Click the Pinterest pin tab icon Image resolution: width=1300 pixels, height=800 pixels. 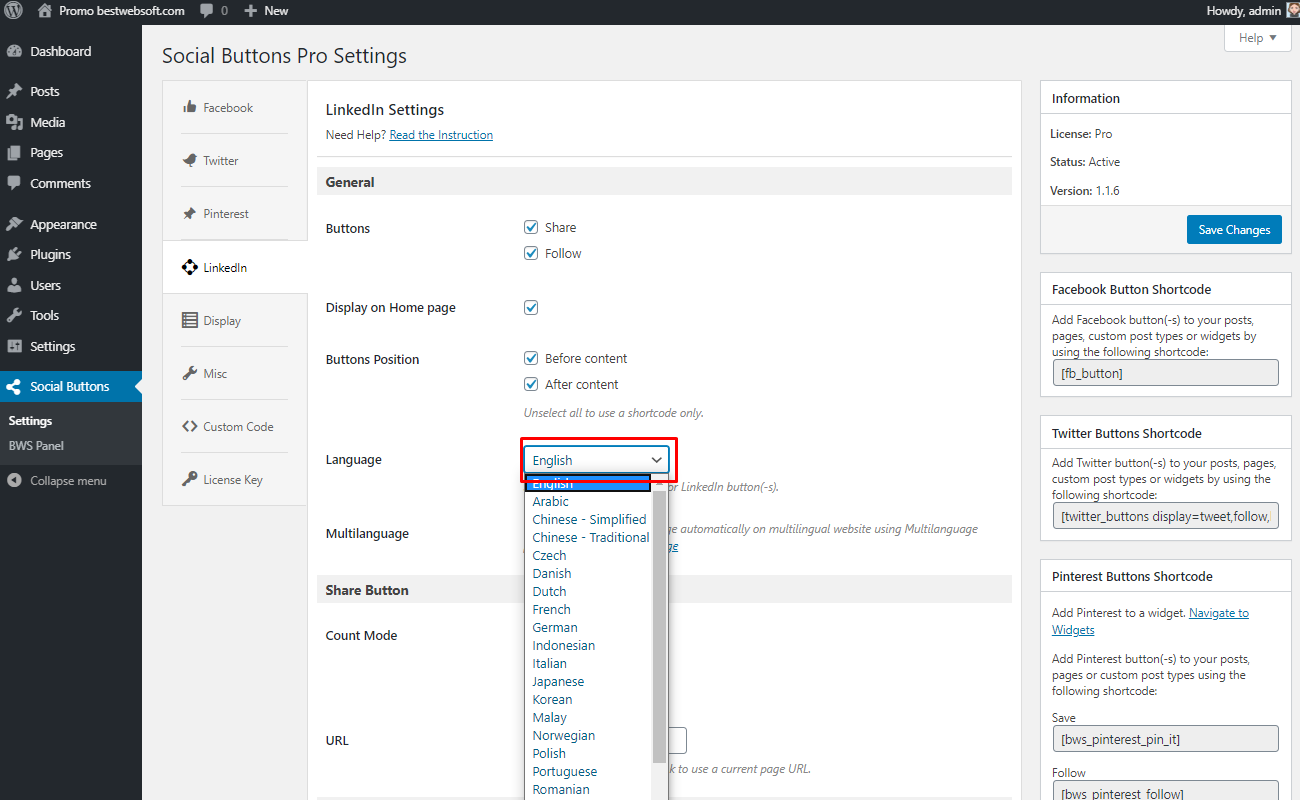click(189, 213)
